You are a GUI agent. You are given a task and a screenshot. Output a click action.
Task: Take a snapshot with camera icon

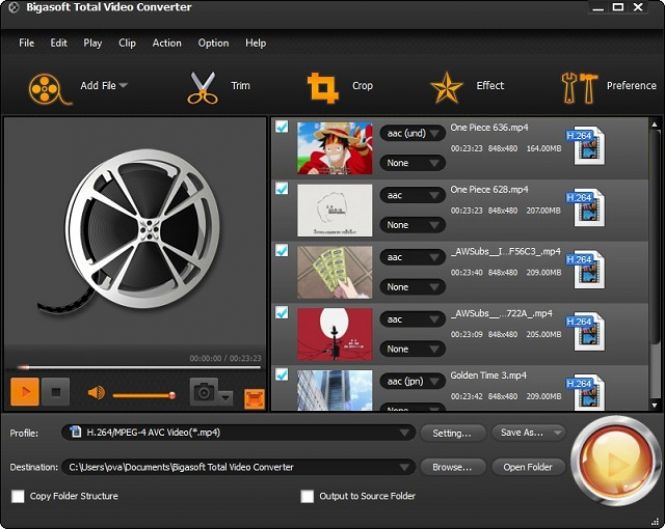[204, 392]
